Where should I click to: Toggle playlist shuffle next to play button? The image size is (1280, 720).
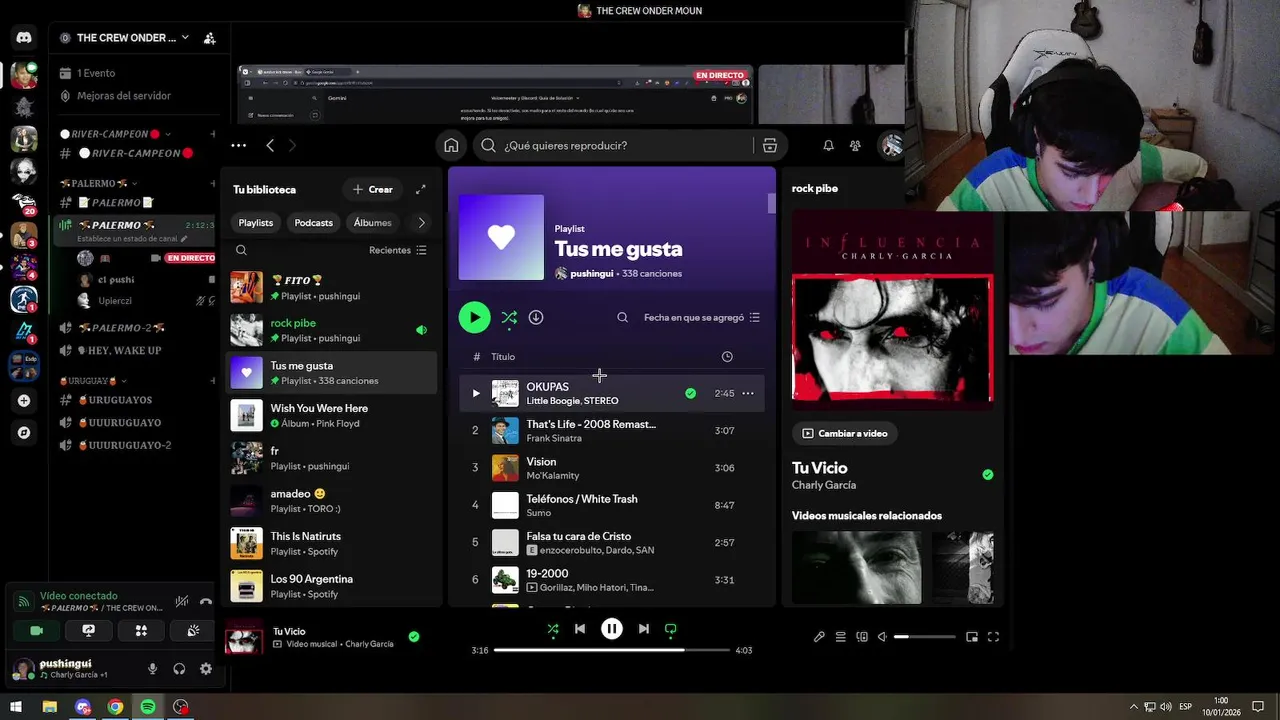(x=509, y=317)
